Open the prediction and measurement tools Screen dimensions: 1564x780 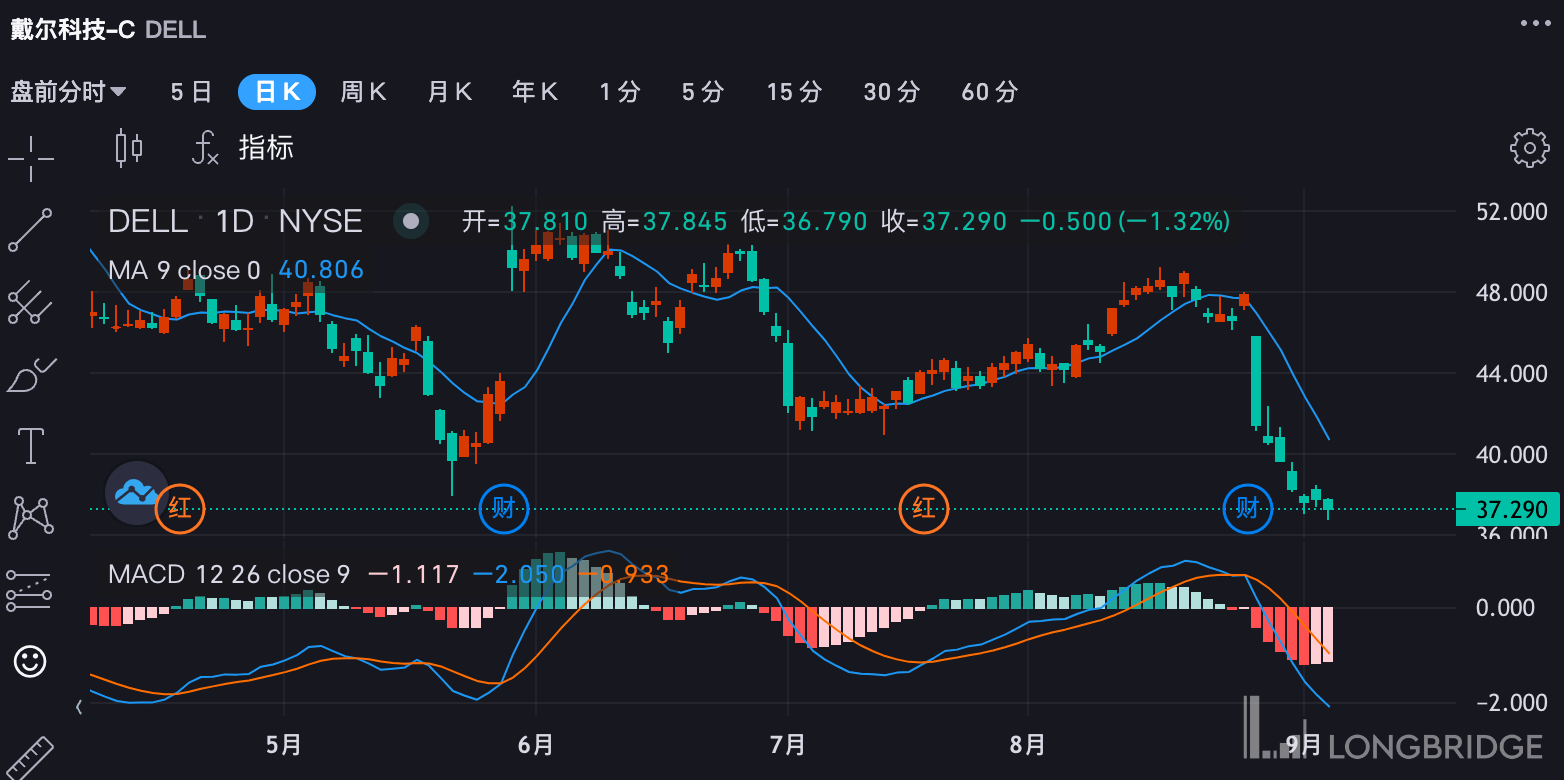pyautogui.click(x=31, y=590)
